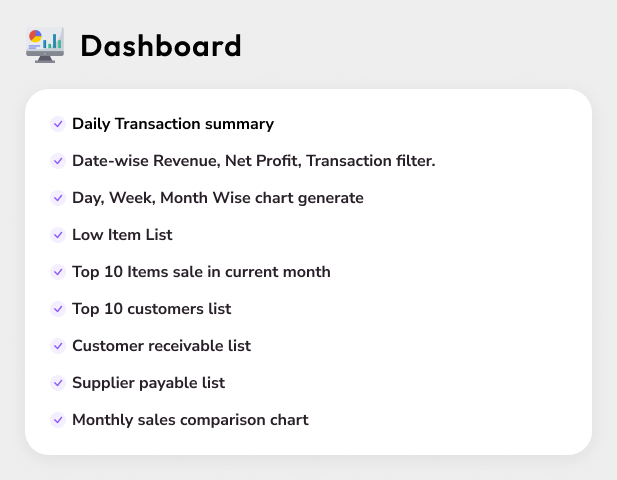This screenshot has width=617, height=480.
Task: Click the Dashboard heading text
Action: 161,46
